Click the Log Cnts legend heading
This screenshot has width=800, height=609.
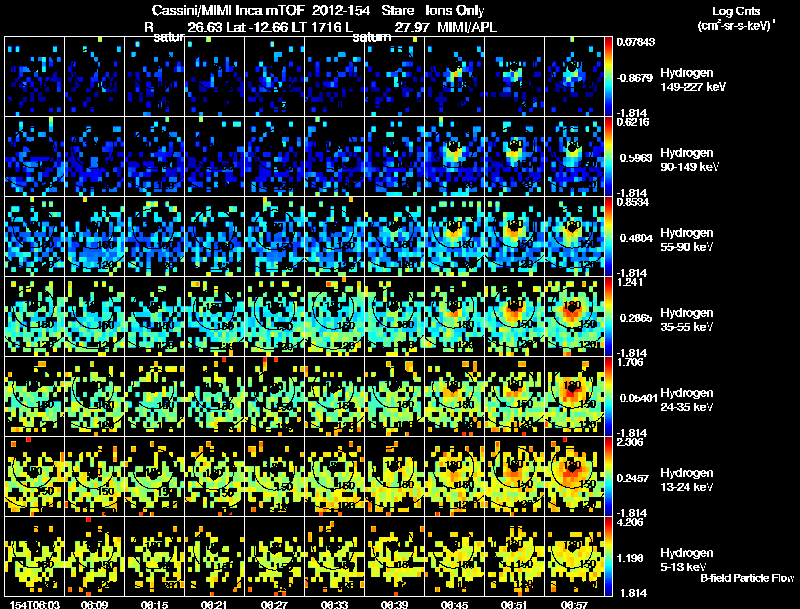click(x=736, y=11)
